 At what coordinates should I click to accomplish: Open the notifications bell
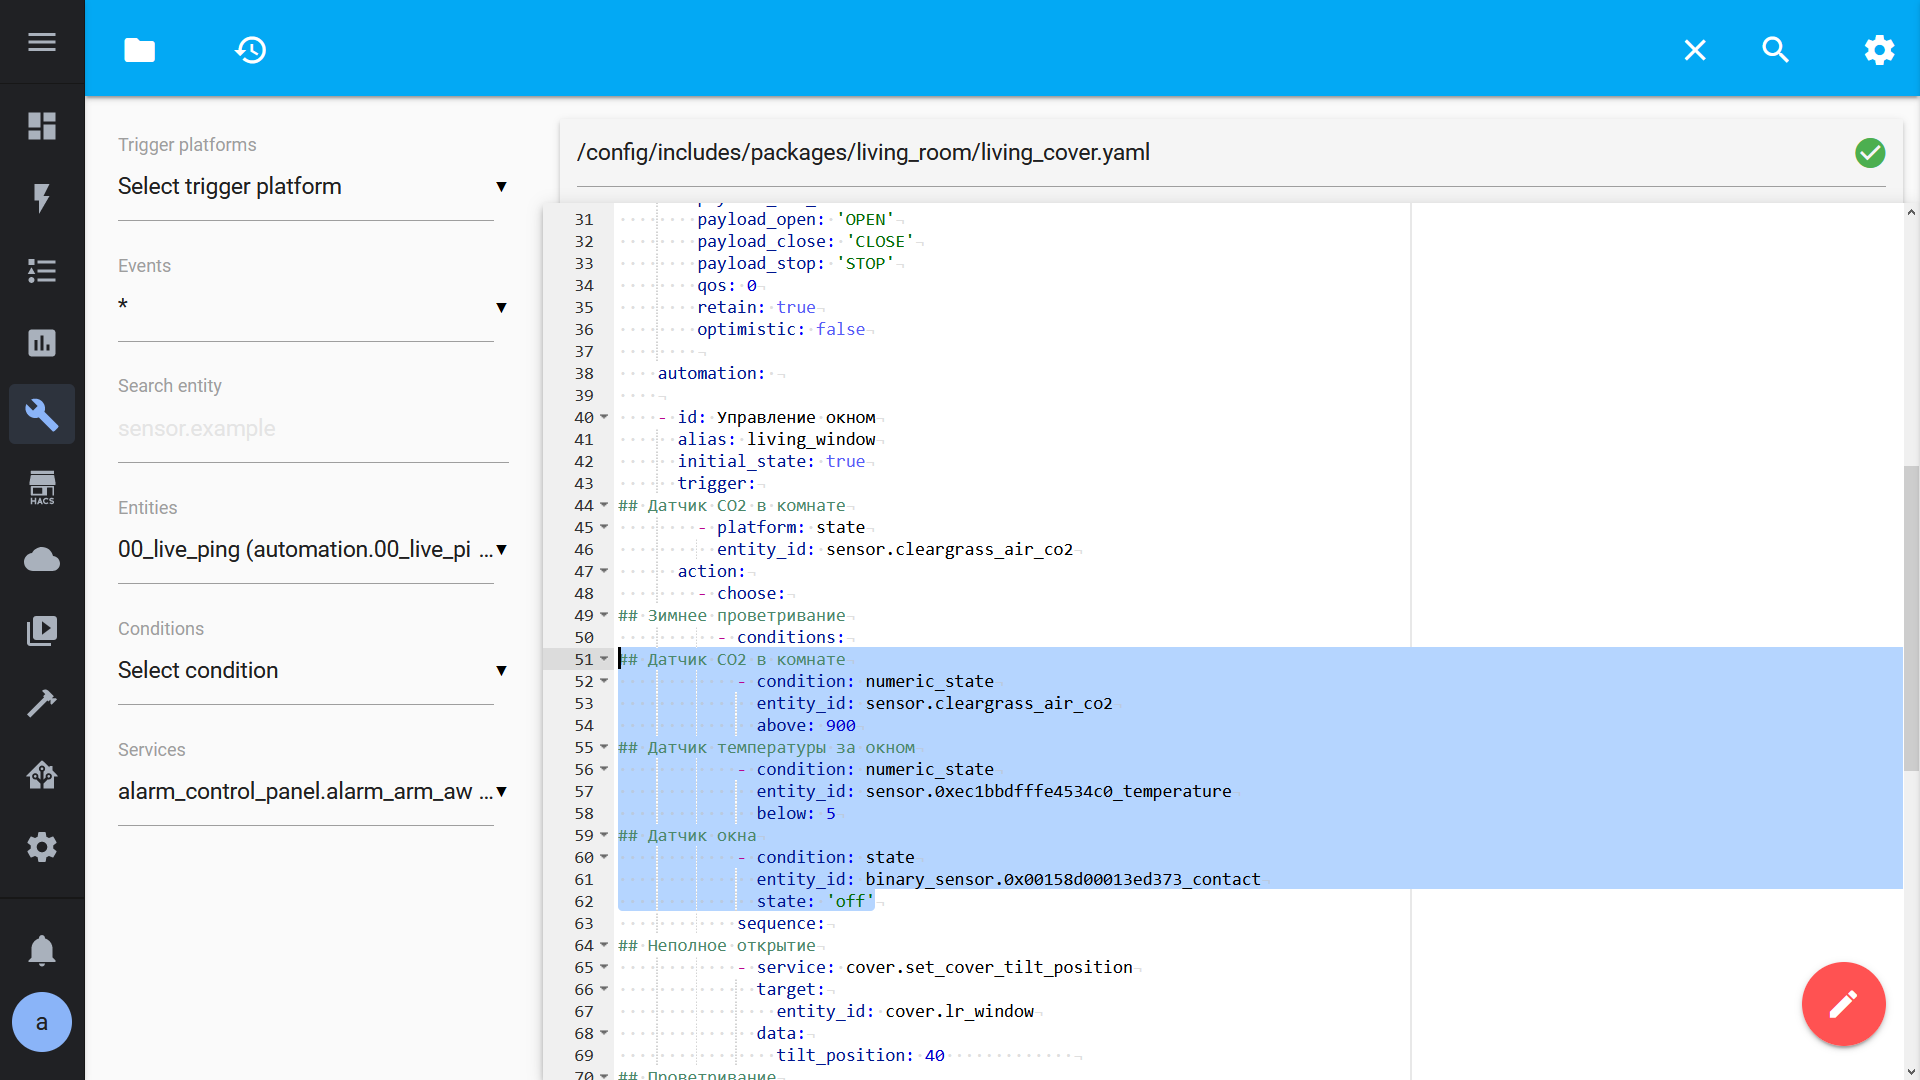point(42,950)
